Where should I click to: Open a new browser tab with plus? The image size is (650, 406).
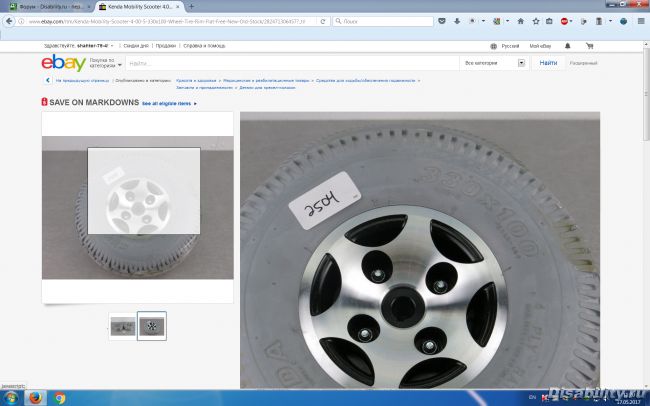pyautogui.click(x=191, y=7)
